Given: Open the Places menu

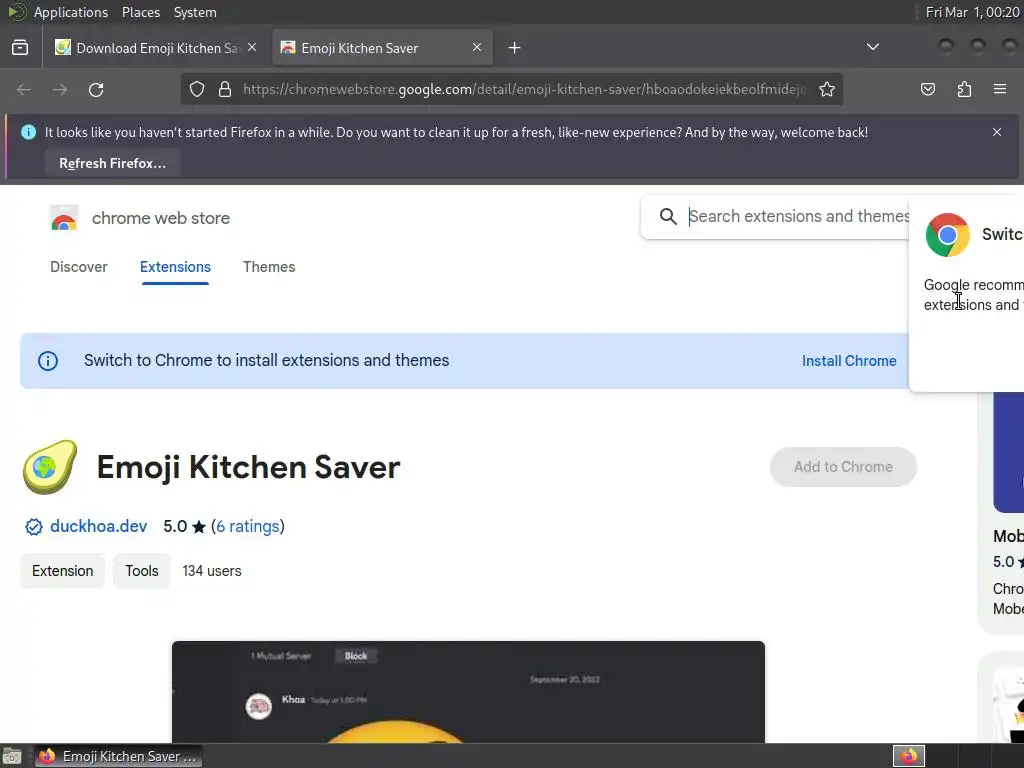Looking at the screenshot, I should (140, 12).
